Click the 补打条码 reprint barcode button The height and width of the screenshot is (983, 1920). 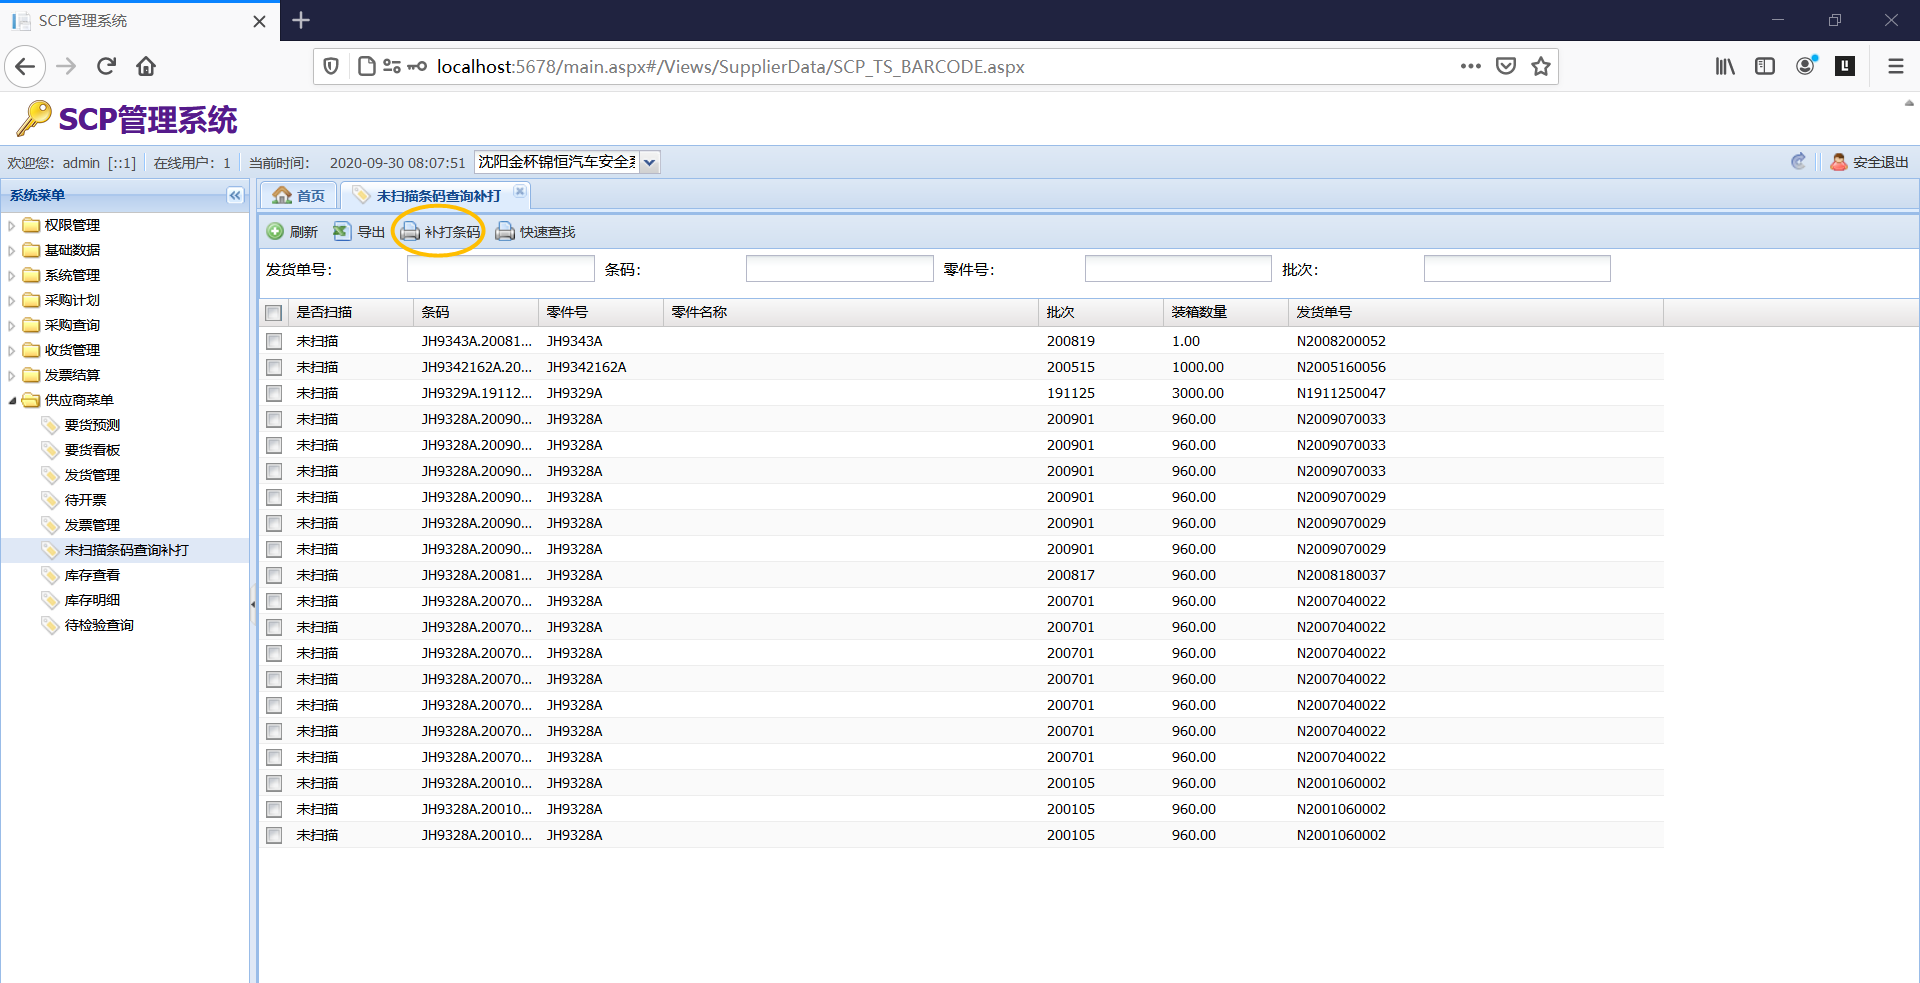coord(441,232)
